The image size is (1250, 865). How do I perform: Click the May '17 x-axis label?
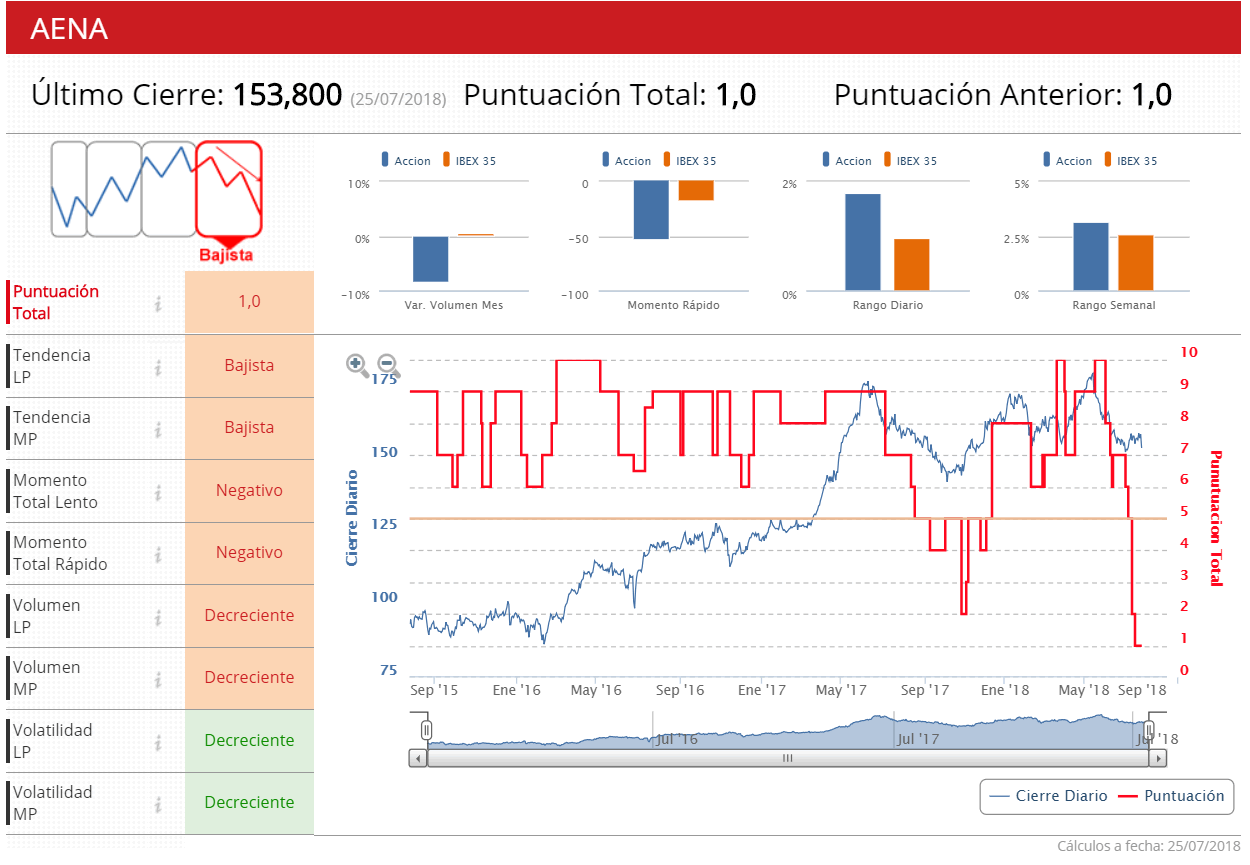coord(841,690)
